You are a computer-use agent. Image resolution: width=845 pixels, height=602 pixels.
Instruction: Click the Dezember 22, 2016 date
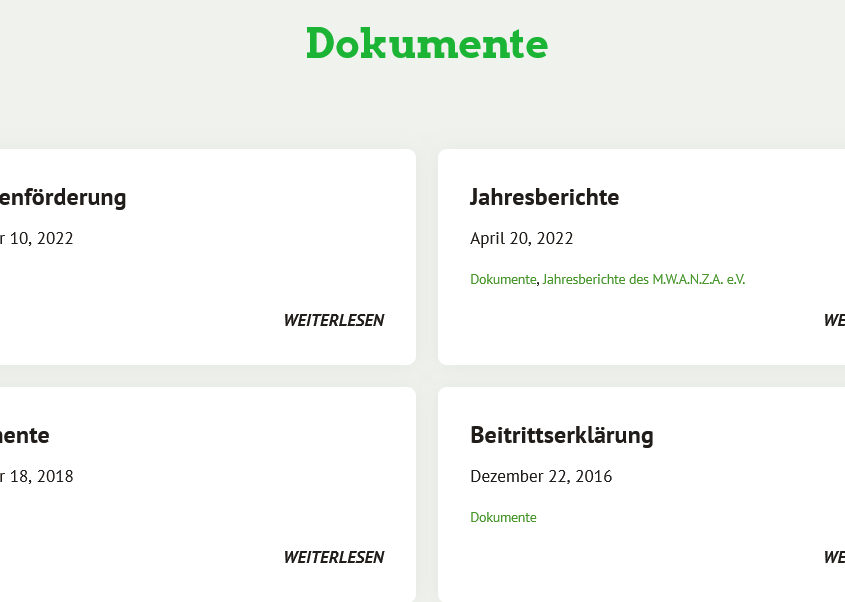pyautogui.click(x=541, y=476)
